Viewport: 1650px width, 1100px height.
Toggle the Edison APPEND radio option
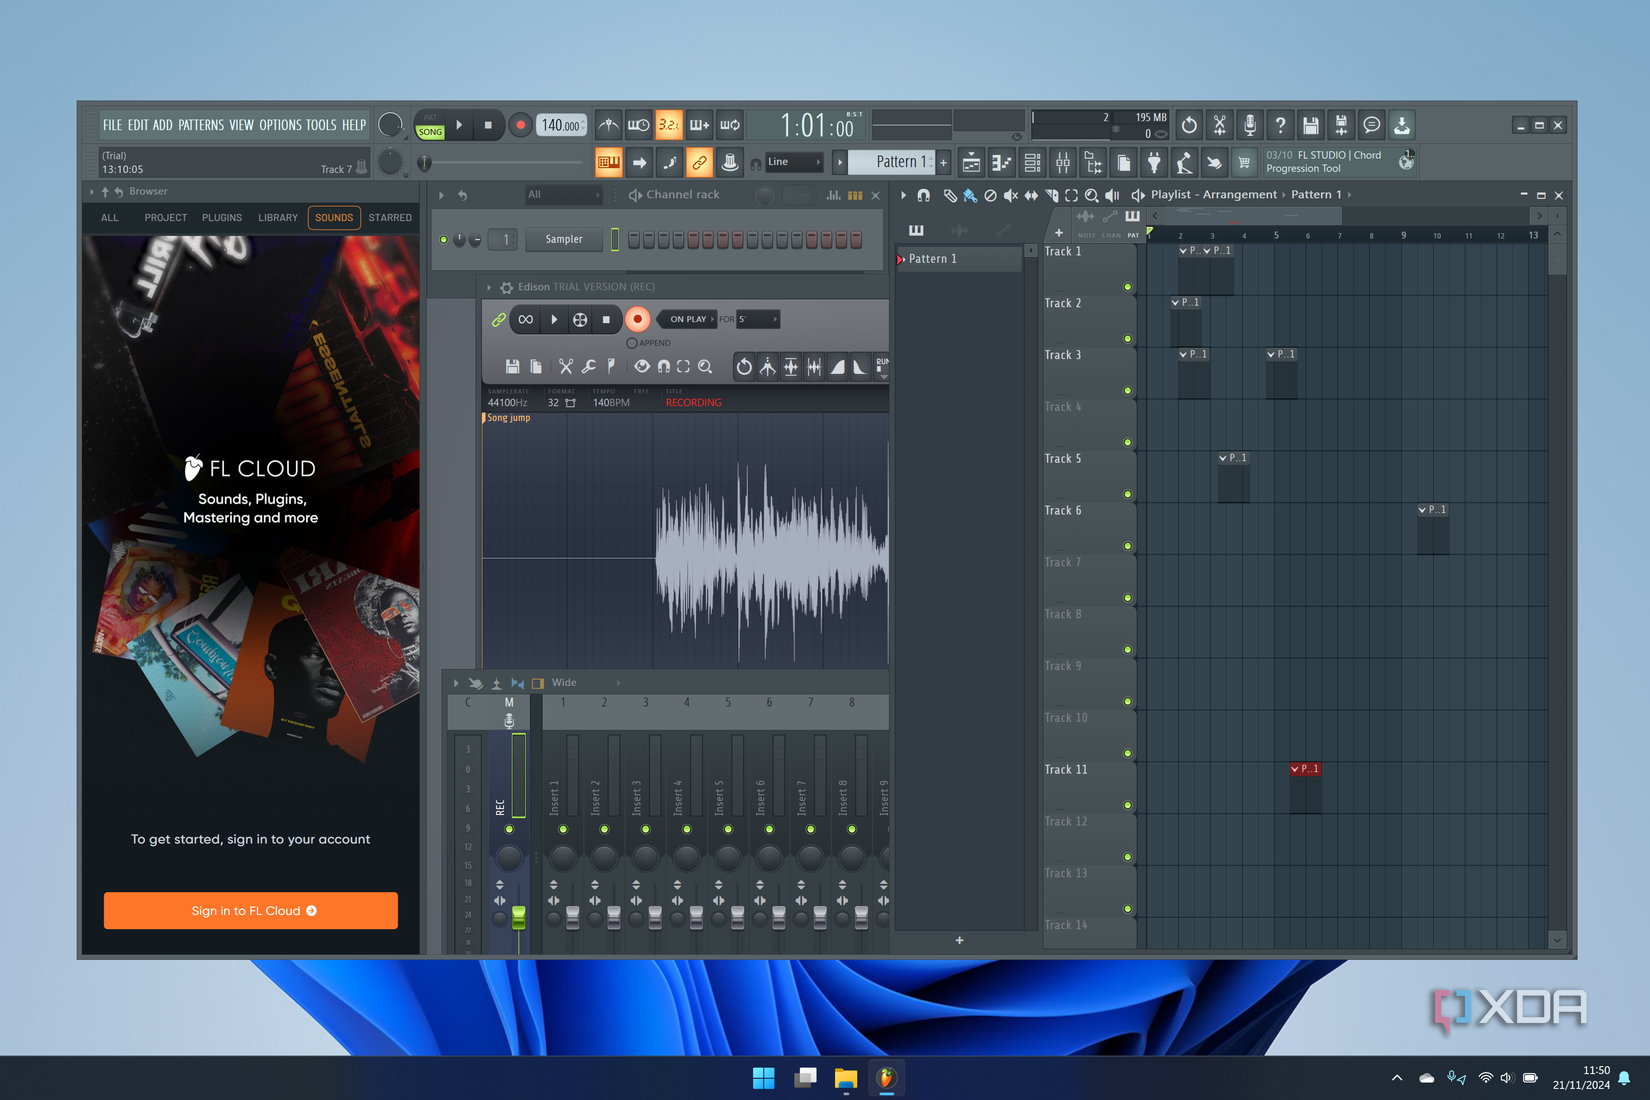tap(632, 343)
